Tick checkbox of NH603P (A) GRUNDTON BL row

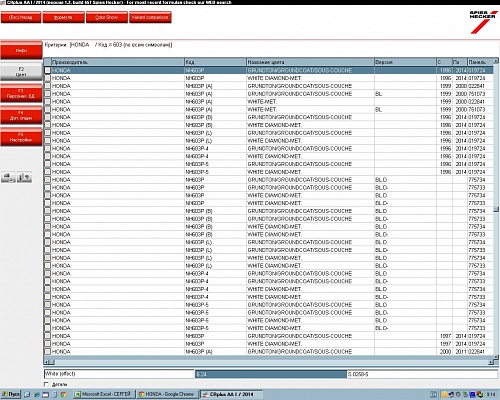[x=48, y=94]
